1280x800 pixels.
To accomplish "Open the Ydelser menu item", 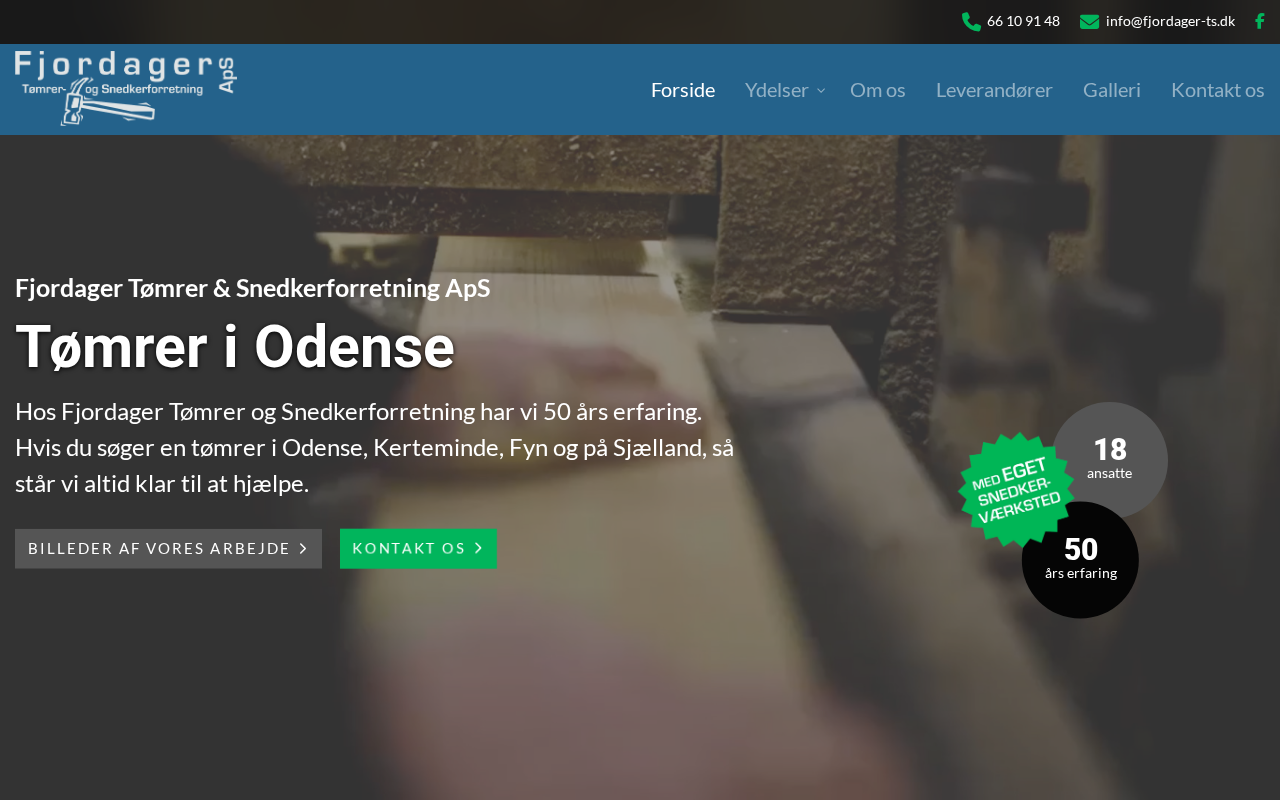I will pyautogui.click(x=777, y=90).
